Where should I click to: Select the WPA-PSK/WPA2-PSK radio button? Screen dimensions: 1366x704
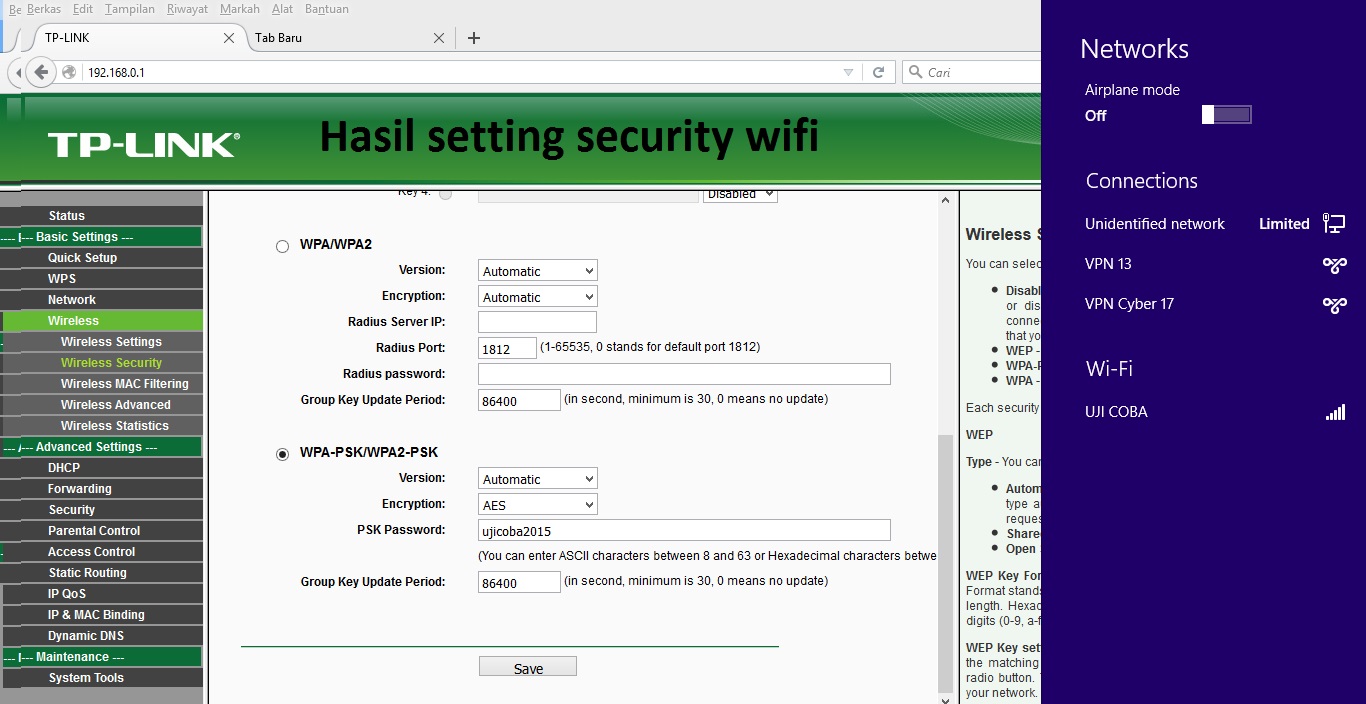coord(282,454)
